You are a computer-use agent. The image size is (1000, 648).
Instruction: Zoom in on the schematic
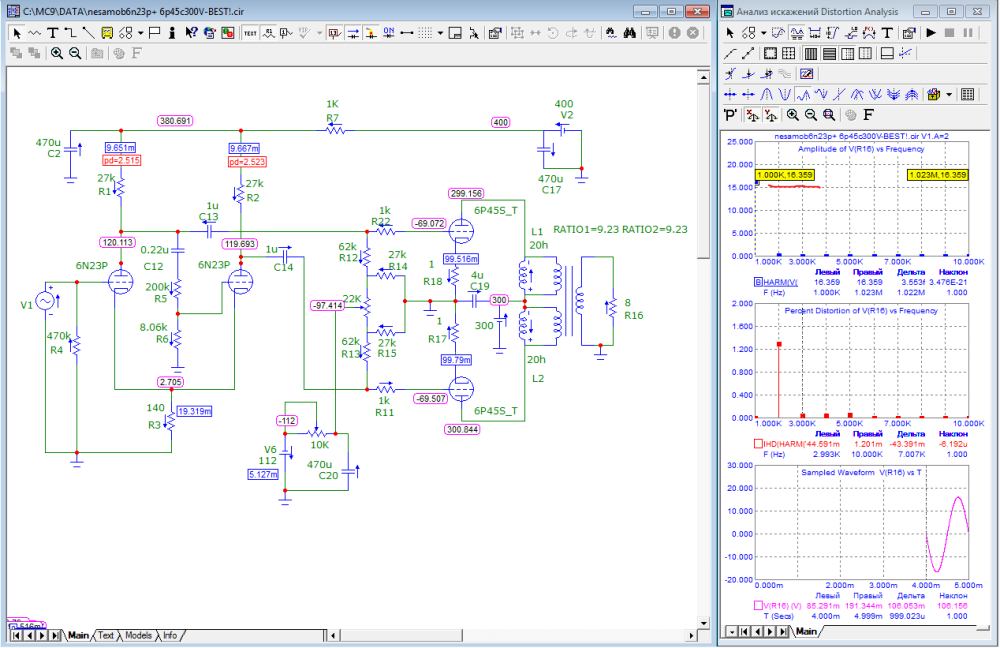click(57, 53)
